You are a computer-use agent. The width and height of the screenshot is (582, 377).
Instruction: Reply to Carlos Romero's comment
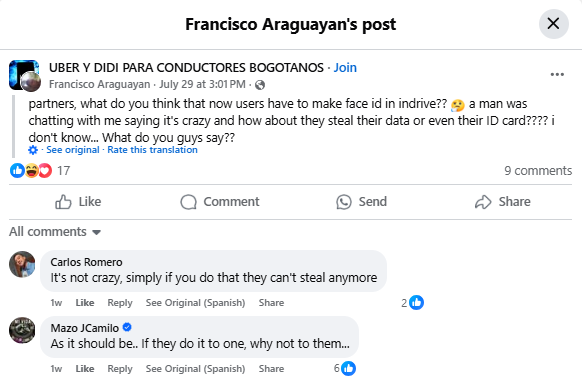(120, 303)
